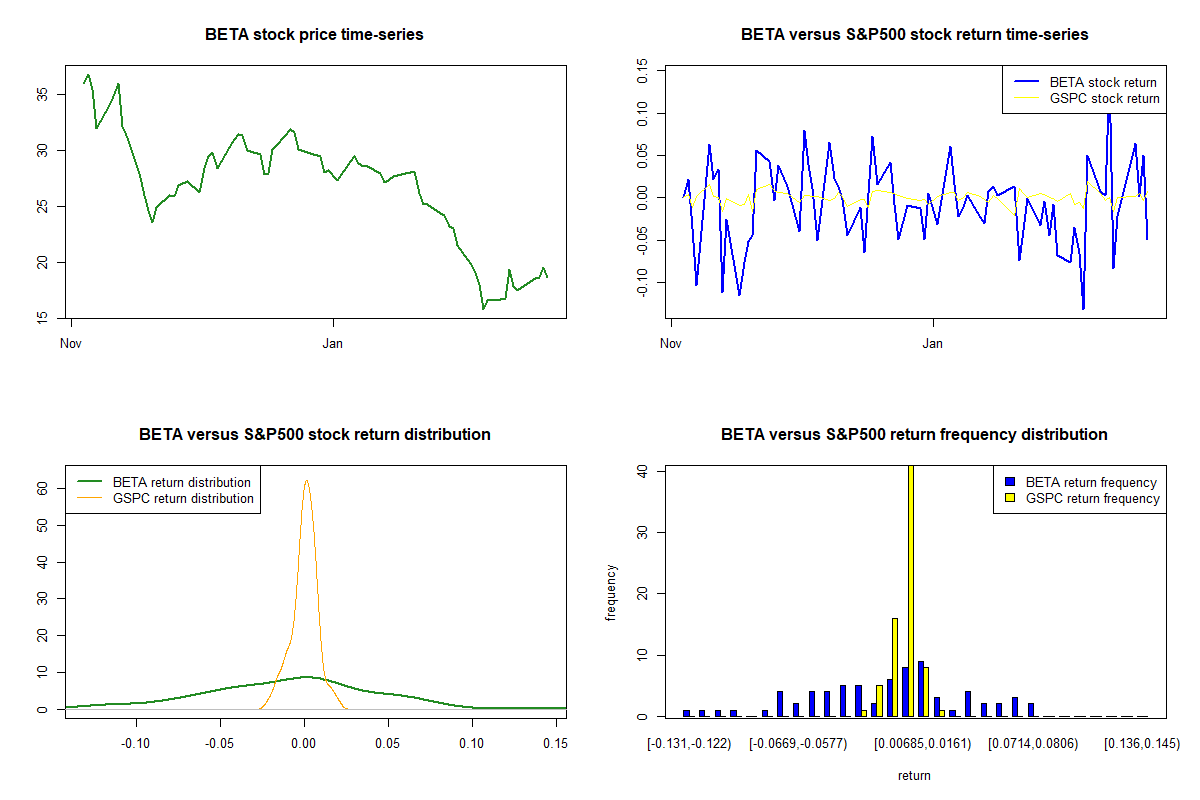This screenshot has height=800, width=1200.
Task: Click the 'Jan' label under the price chart
Action: point(333,344)
